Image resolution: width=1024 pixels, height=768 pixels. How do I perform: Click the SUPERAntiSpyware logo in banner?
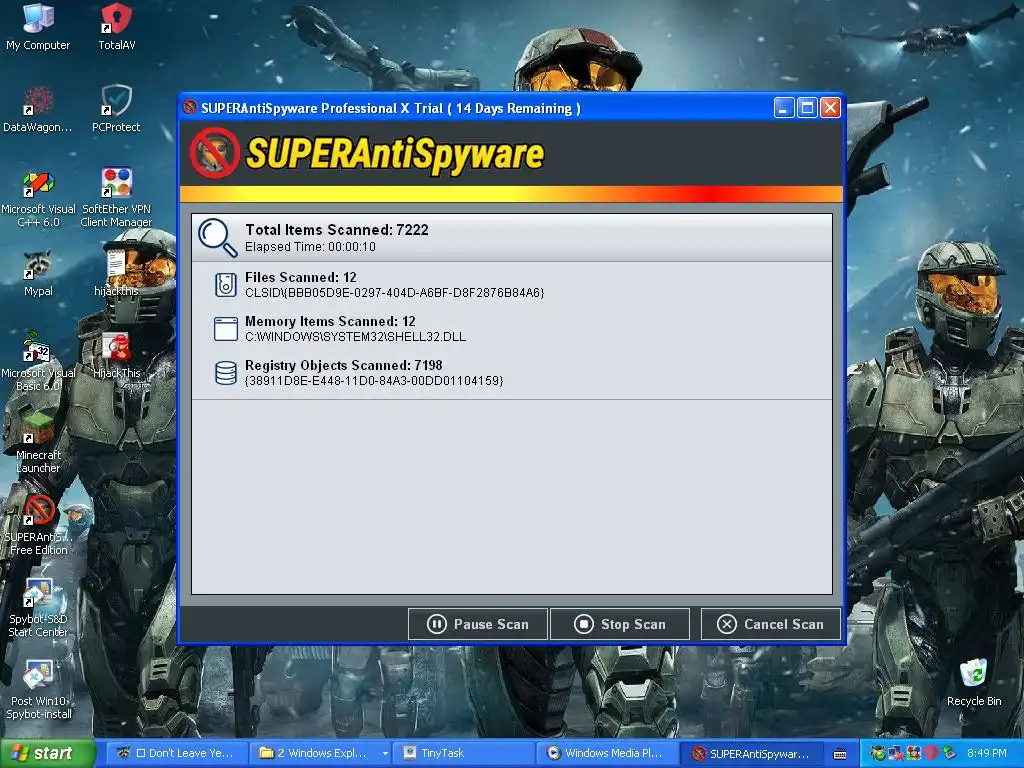[x=367, y=153]
